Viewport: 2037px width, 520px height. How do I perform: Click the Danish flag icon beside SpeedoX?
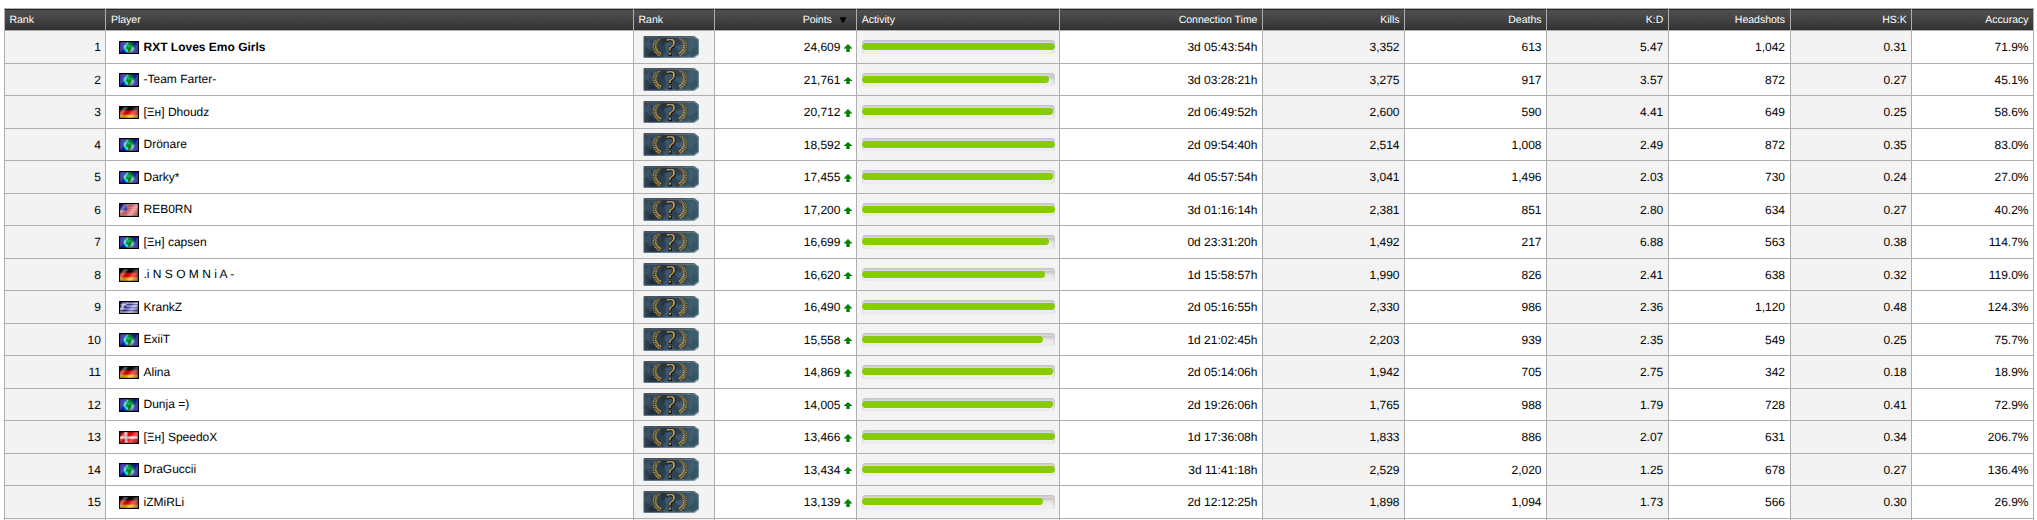click(x=129, y=438)
